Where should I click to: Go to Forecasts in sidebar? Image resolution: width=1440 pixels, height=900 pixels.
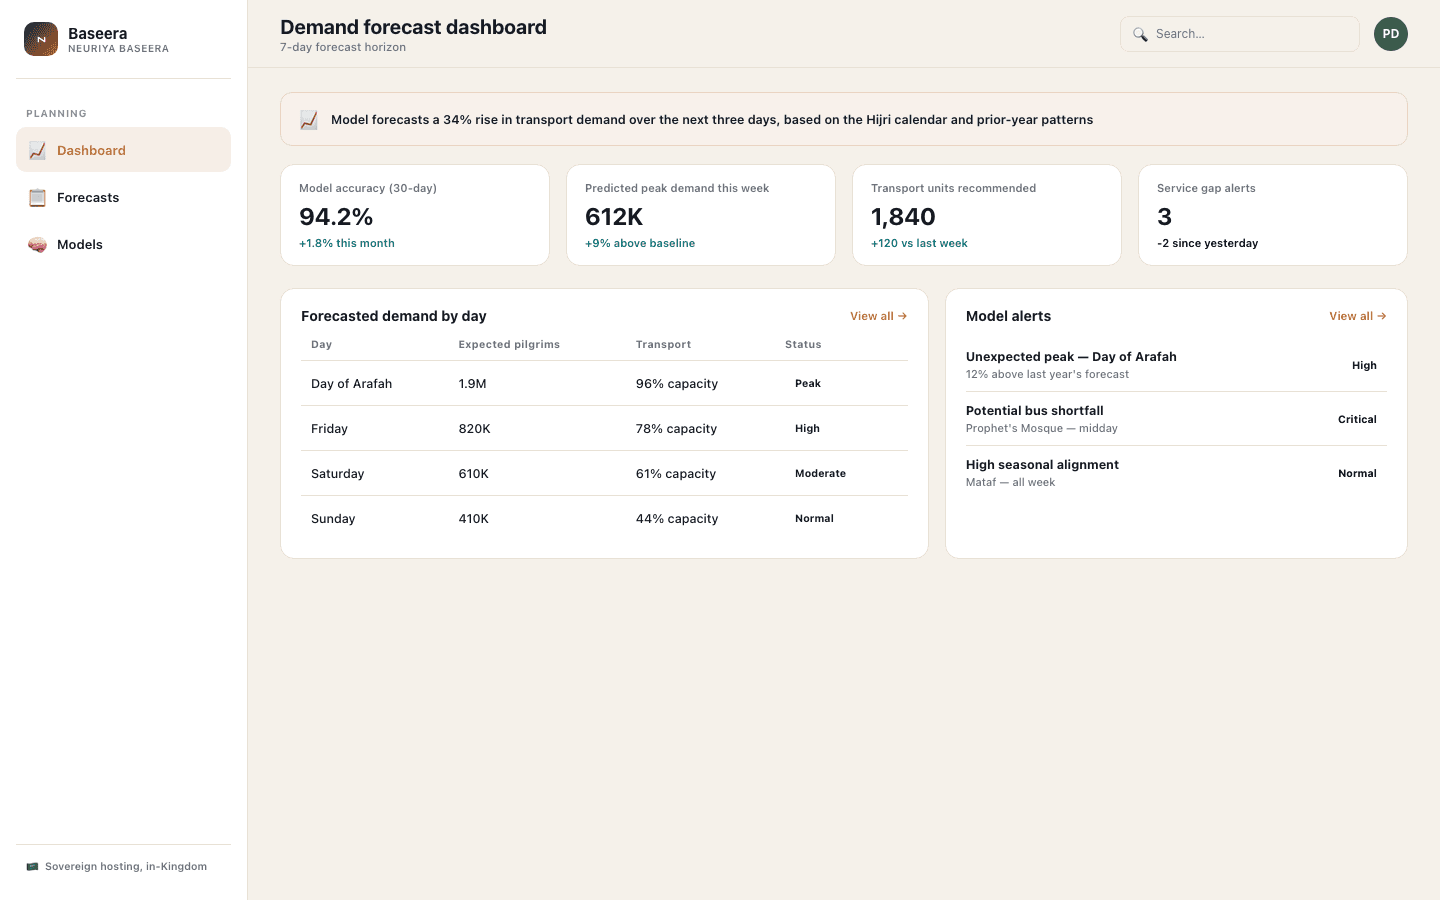(123, 197)
